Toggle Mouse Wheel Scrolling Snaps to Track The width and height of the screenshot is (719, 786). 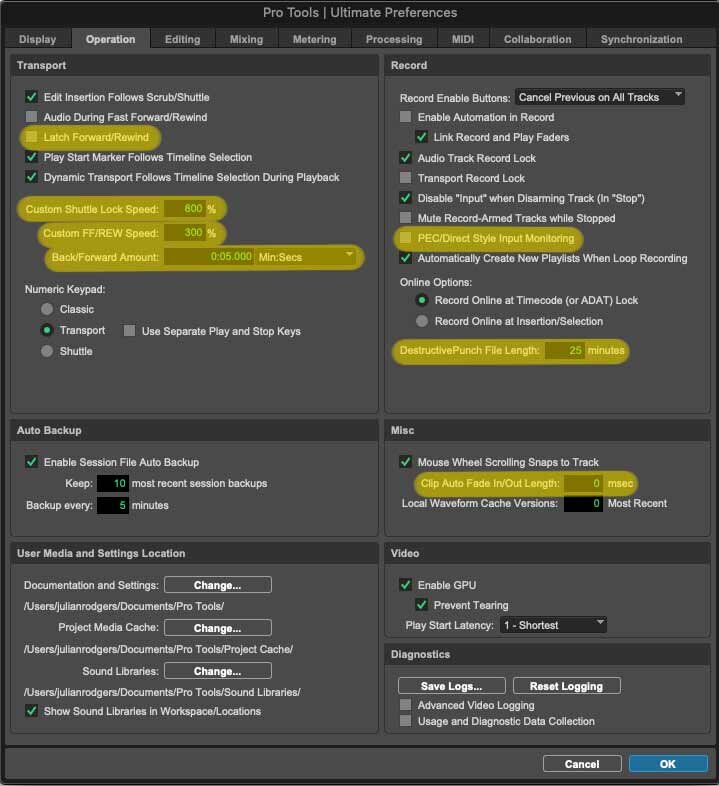(x=406, y=462)
